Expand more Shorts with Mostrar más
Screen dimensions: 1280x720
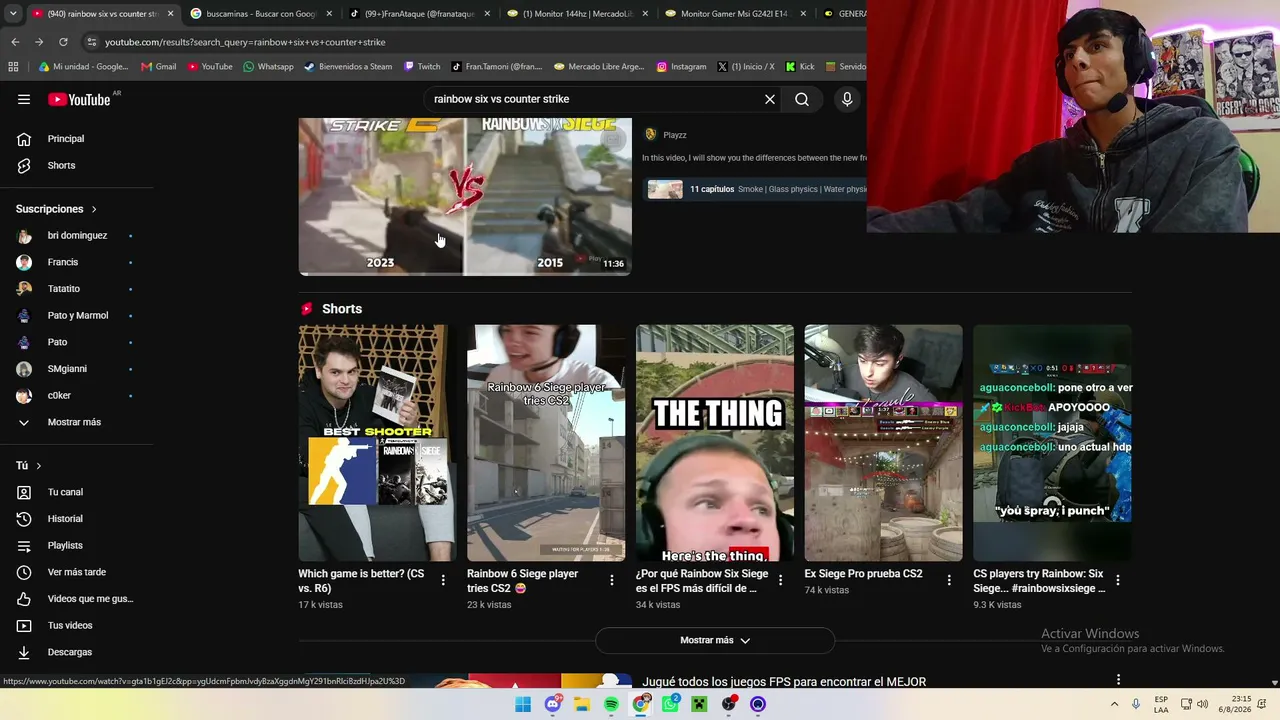pyautogui.click(x=715, y=640)
